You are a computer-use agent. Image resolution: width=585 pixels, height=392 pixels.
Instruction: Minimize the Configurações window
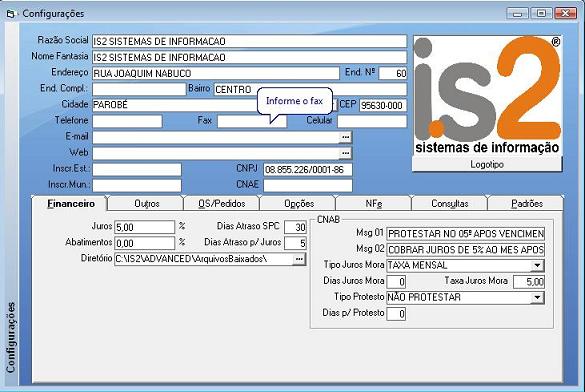517,13
